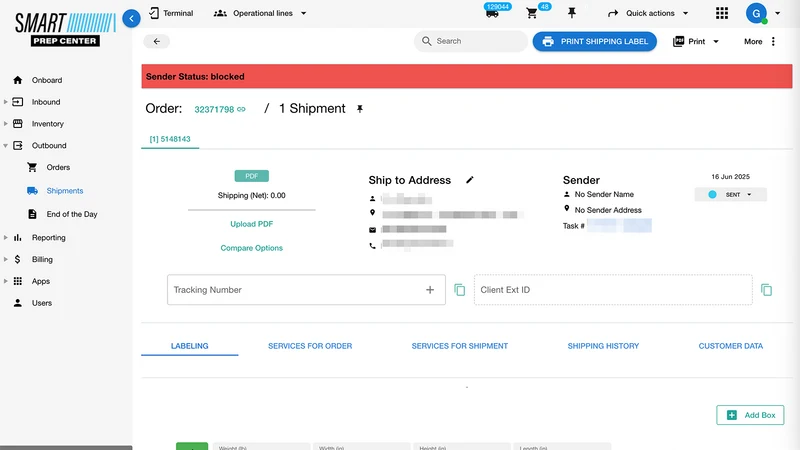Image resolution: width=800 pixels, height=450 pixels.
Task: Open End of the Day page
Action: [x=71, y=214]
